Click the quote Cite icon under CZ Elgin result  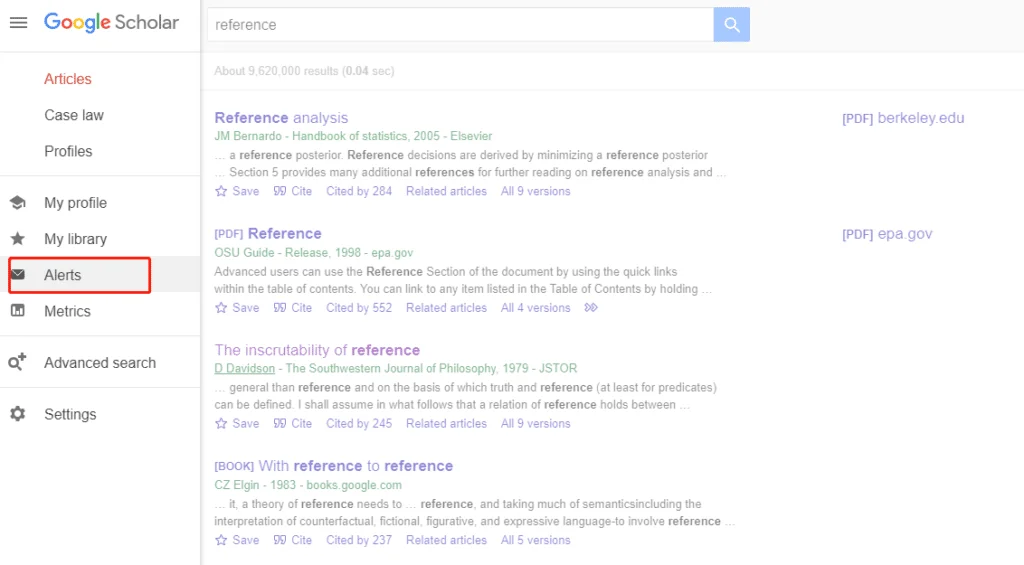[280, 540]
